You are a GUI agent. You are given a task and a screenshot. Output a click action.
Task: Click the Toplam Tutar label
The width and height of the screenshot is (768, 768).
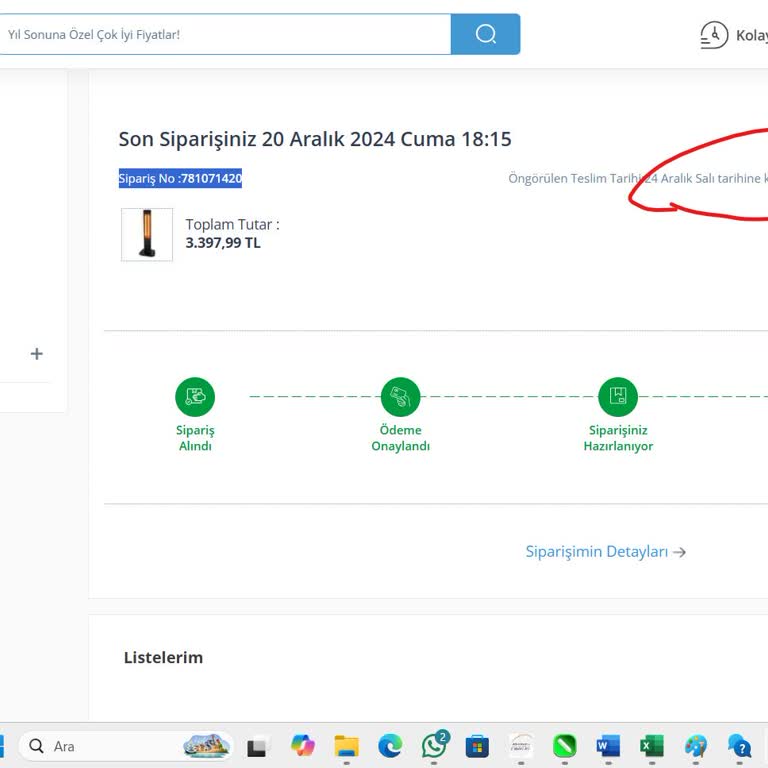232,224
